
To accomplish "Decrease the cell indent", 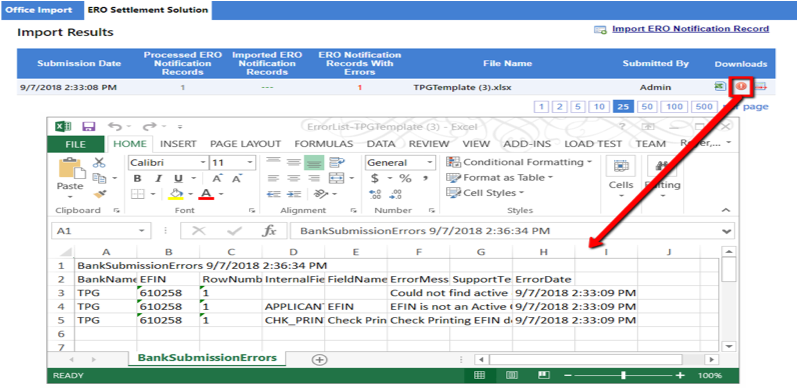I will pos(274,194).
